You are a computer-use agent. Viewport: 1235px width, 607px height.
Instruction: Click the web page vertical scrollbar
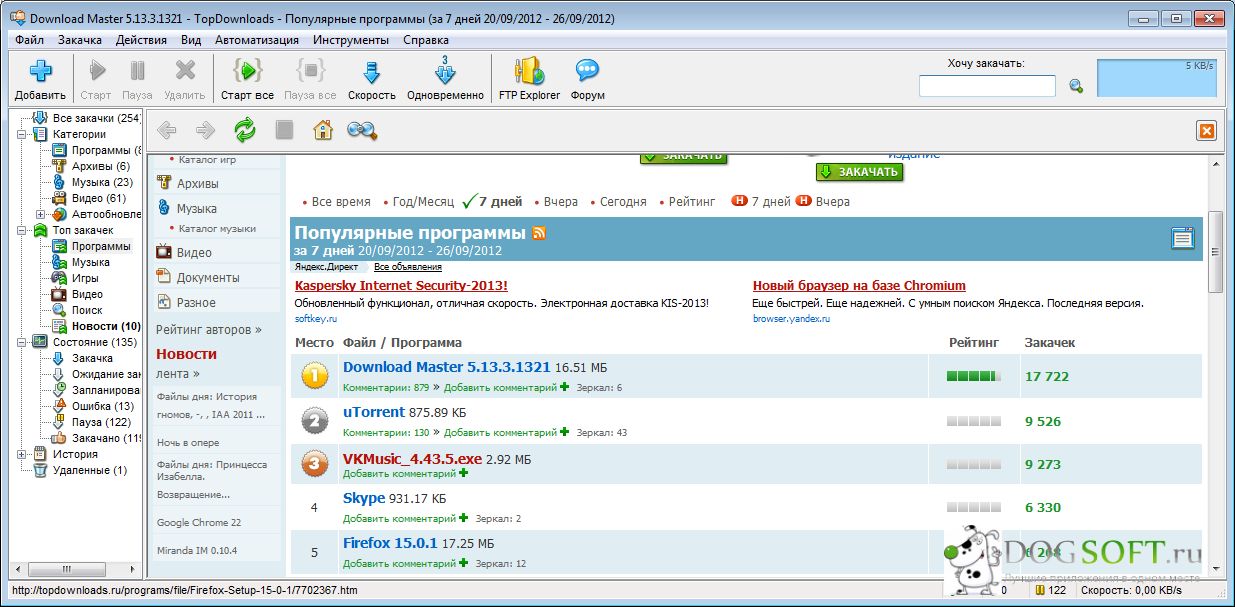(x=1216, y=250)
